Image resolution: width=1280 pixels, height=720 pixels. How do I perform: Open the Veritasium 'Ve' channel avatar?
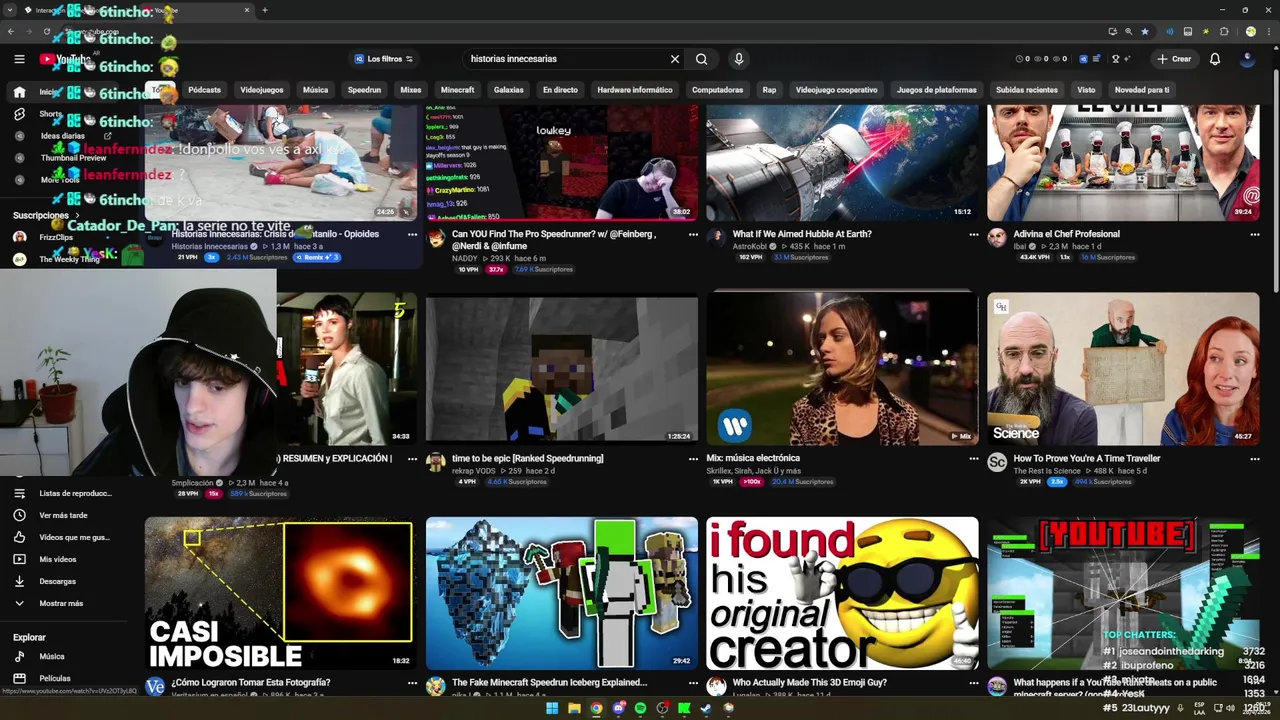[155, 686]
